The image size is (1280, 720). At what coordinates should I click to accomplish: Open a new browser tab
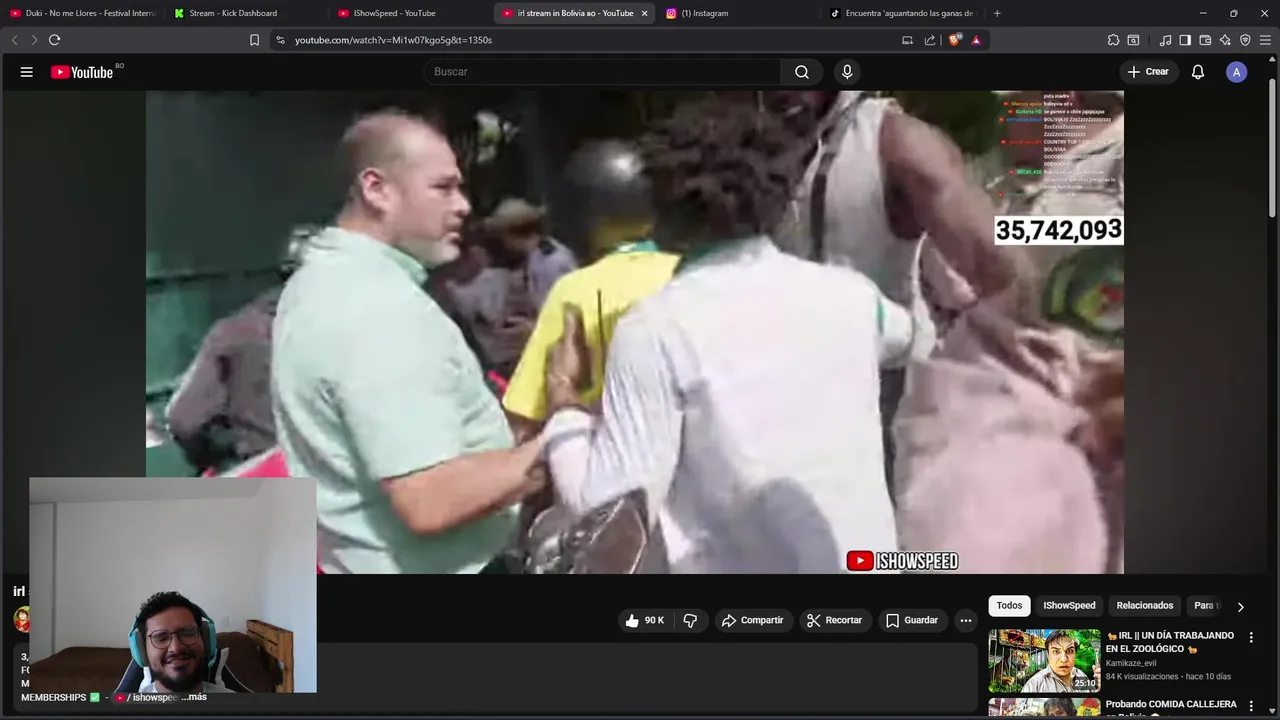(997, 13)
